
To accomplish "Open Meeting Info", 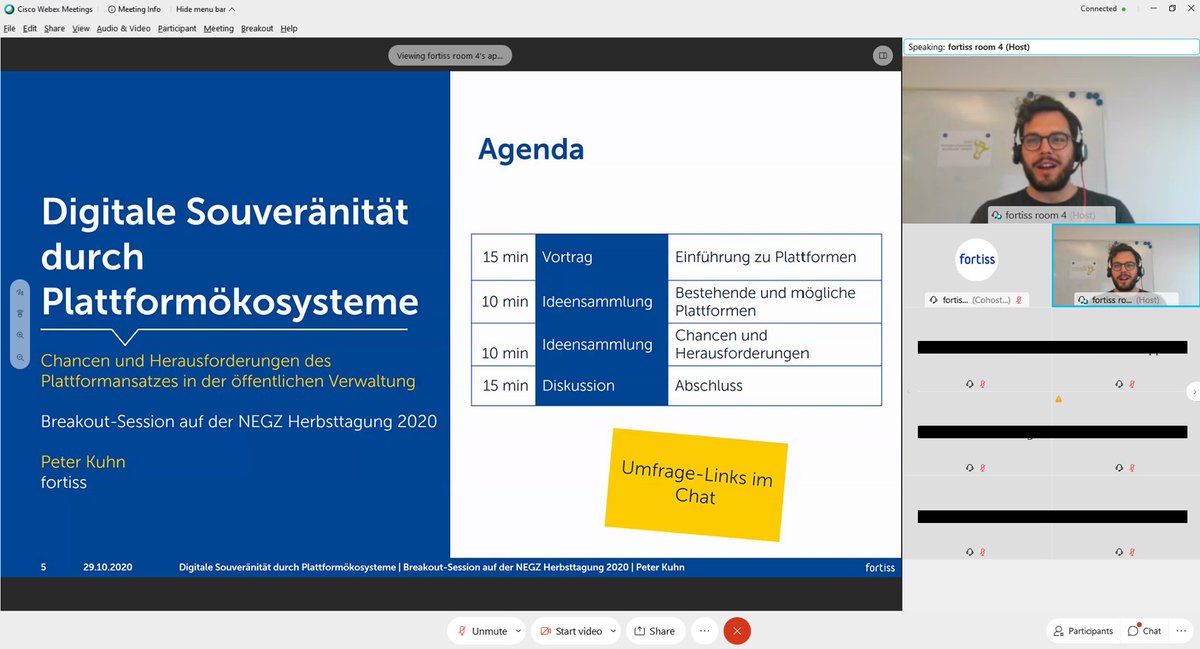I will pyautogui.click(x=134, y=9).
